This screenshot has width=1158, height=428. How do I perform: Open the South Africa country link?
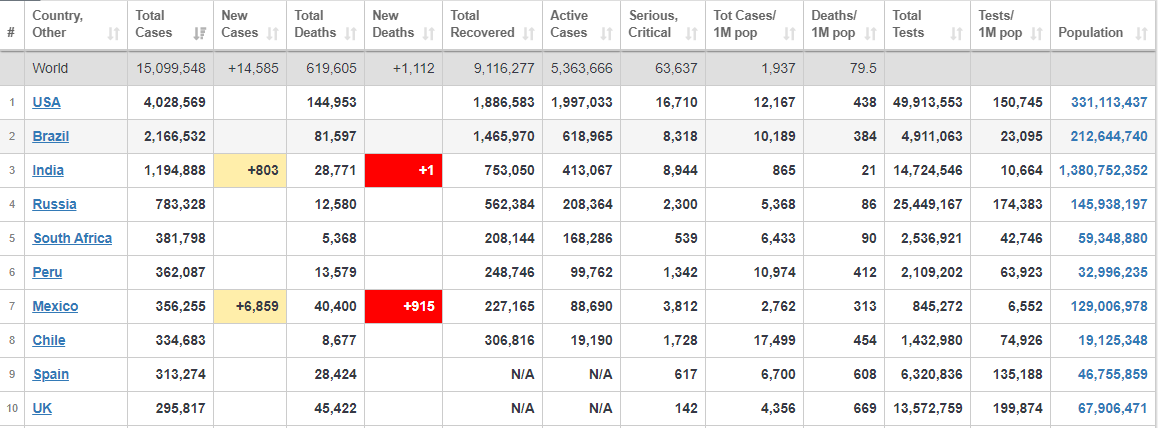[x=72, y=238]
